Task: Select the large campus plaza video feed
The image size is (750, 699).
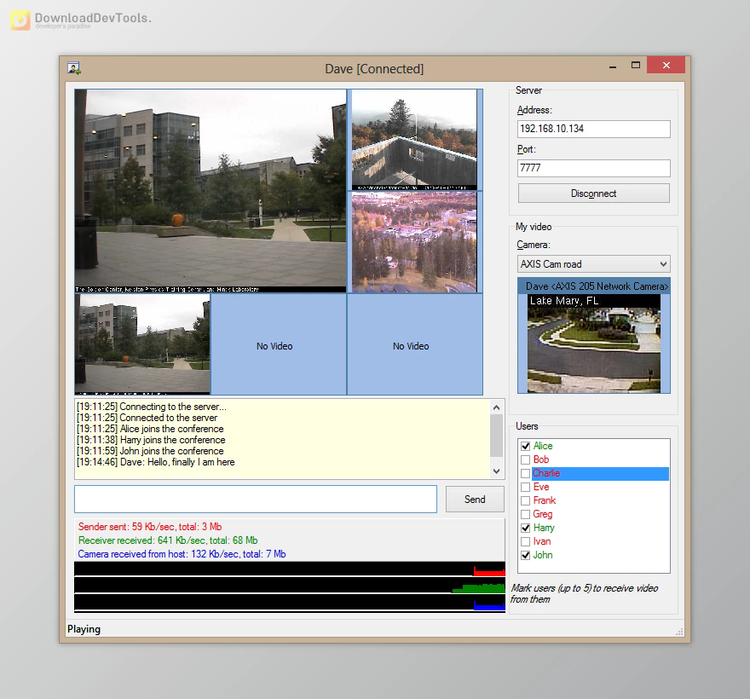Action: pyautogui.click(x=210, y=190)
